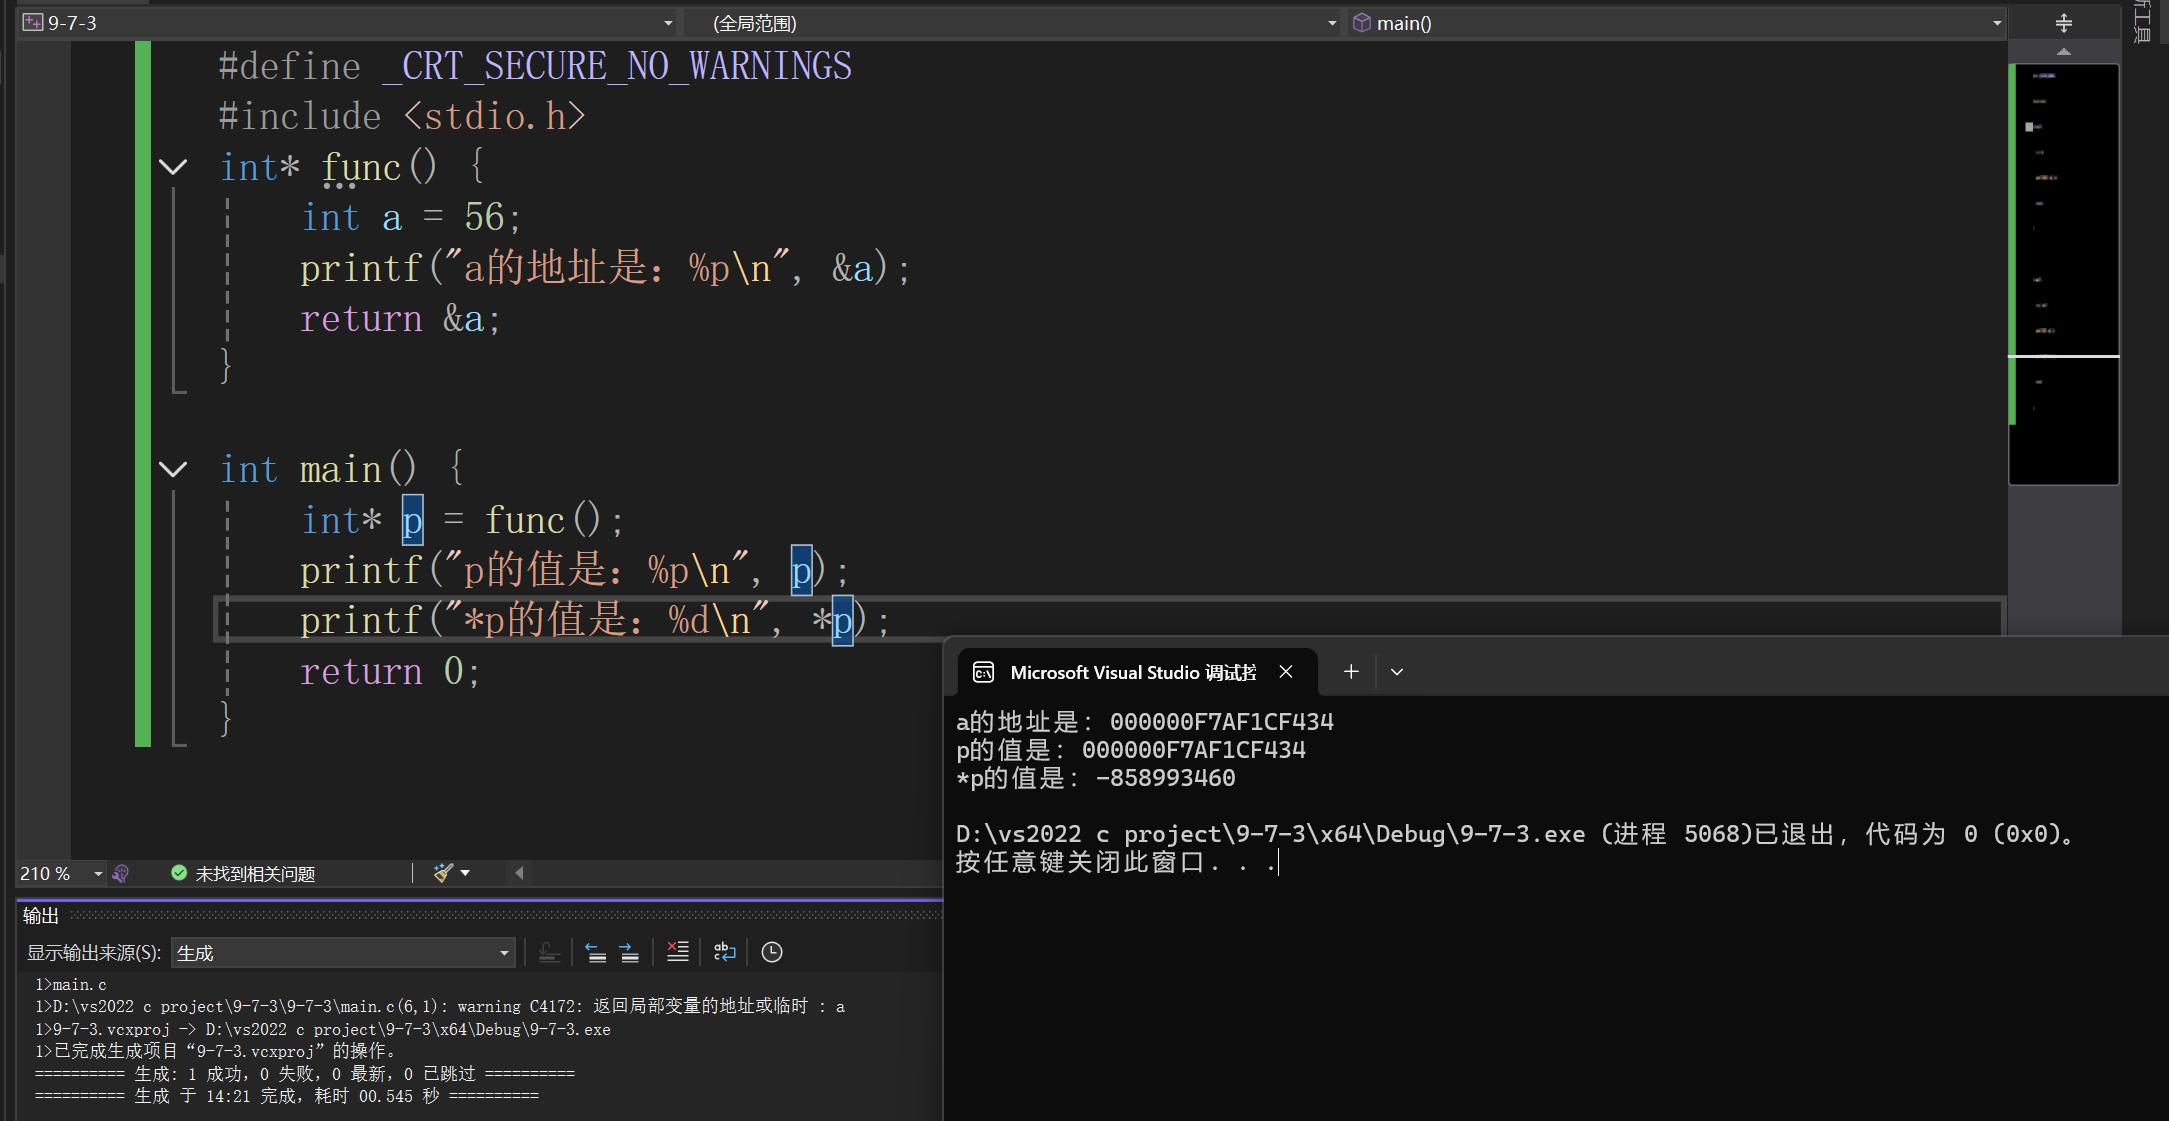2169x1121 pixels.
Task: Click the purple IntelliCode icon near zoom
Action: (x=121, y=873)
